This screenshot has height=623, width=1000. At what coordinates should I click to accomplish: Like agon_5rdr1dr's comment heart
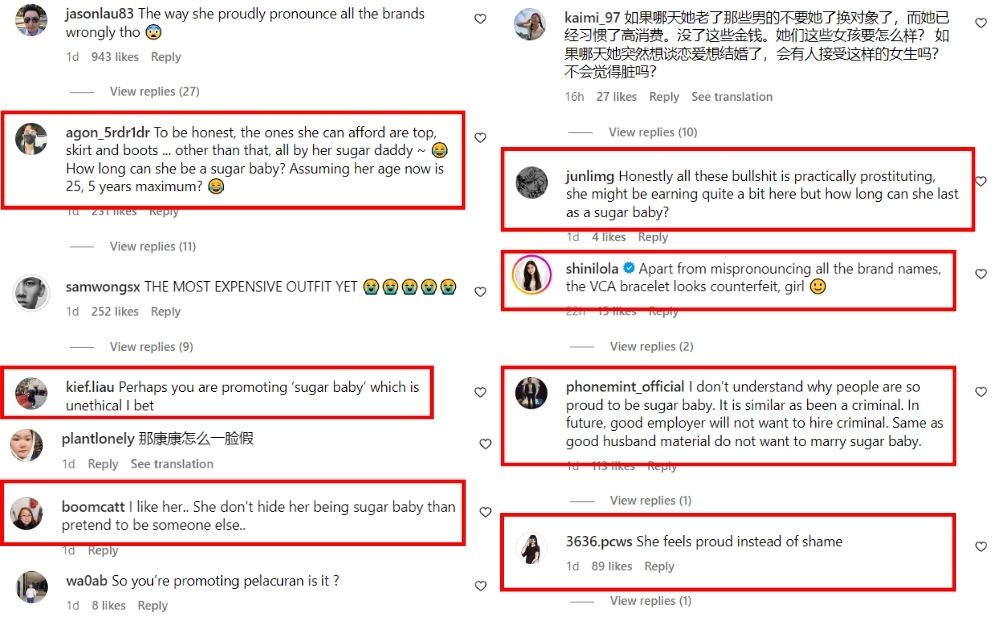480,137
